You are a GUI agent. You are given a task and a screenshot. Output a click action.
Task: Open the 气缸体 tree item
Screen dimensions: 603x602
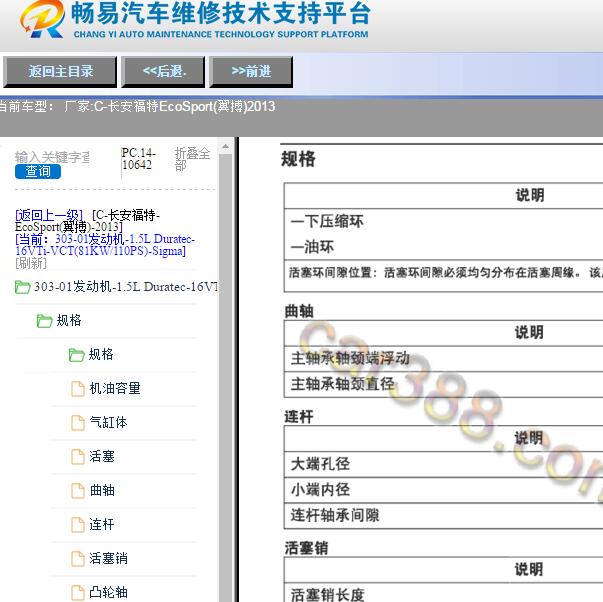coord(108,422)
